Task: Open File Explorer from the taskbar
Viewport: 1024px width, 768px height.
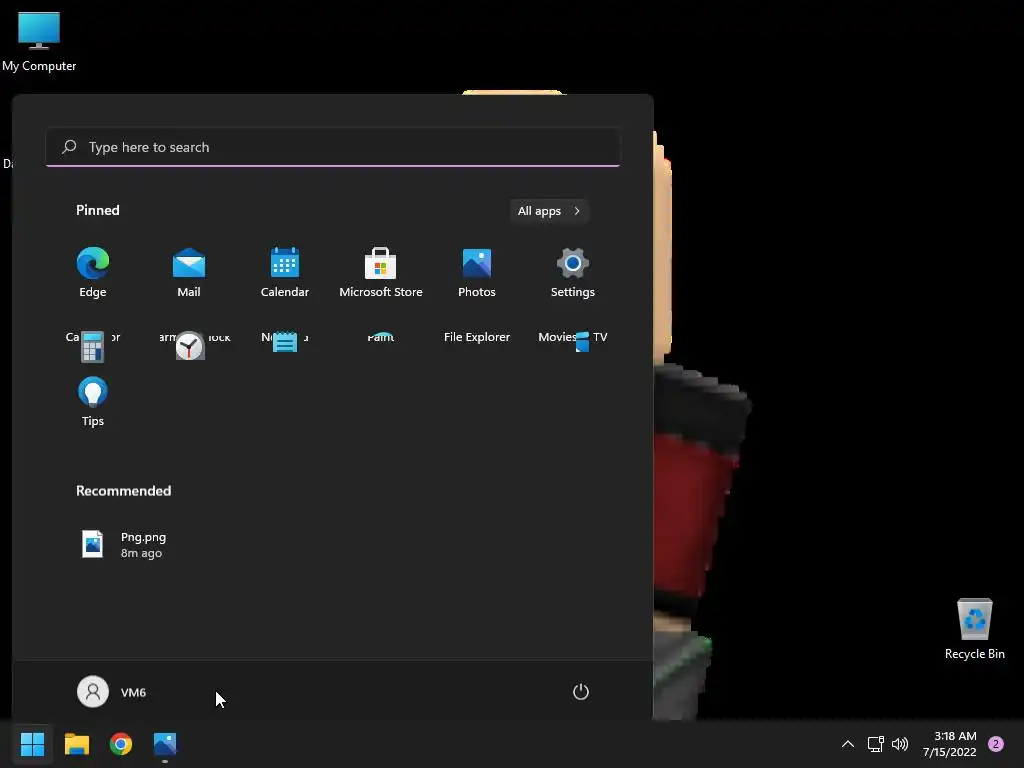Action: pos(77,744)
